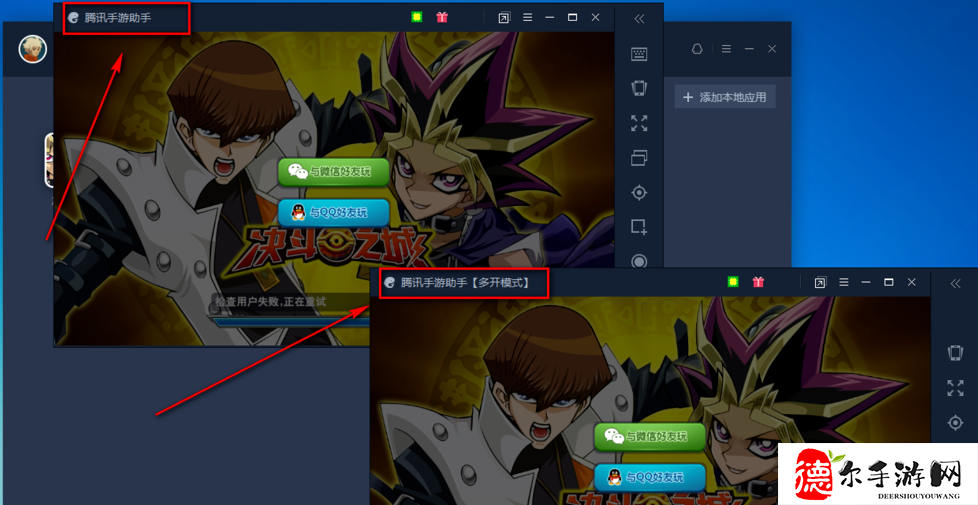Open gift icon in 多开模式 title bar
This screenshot has width=978, height=505.
click(758, 282)
